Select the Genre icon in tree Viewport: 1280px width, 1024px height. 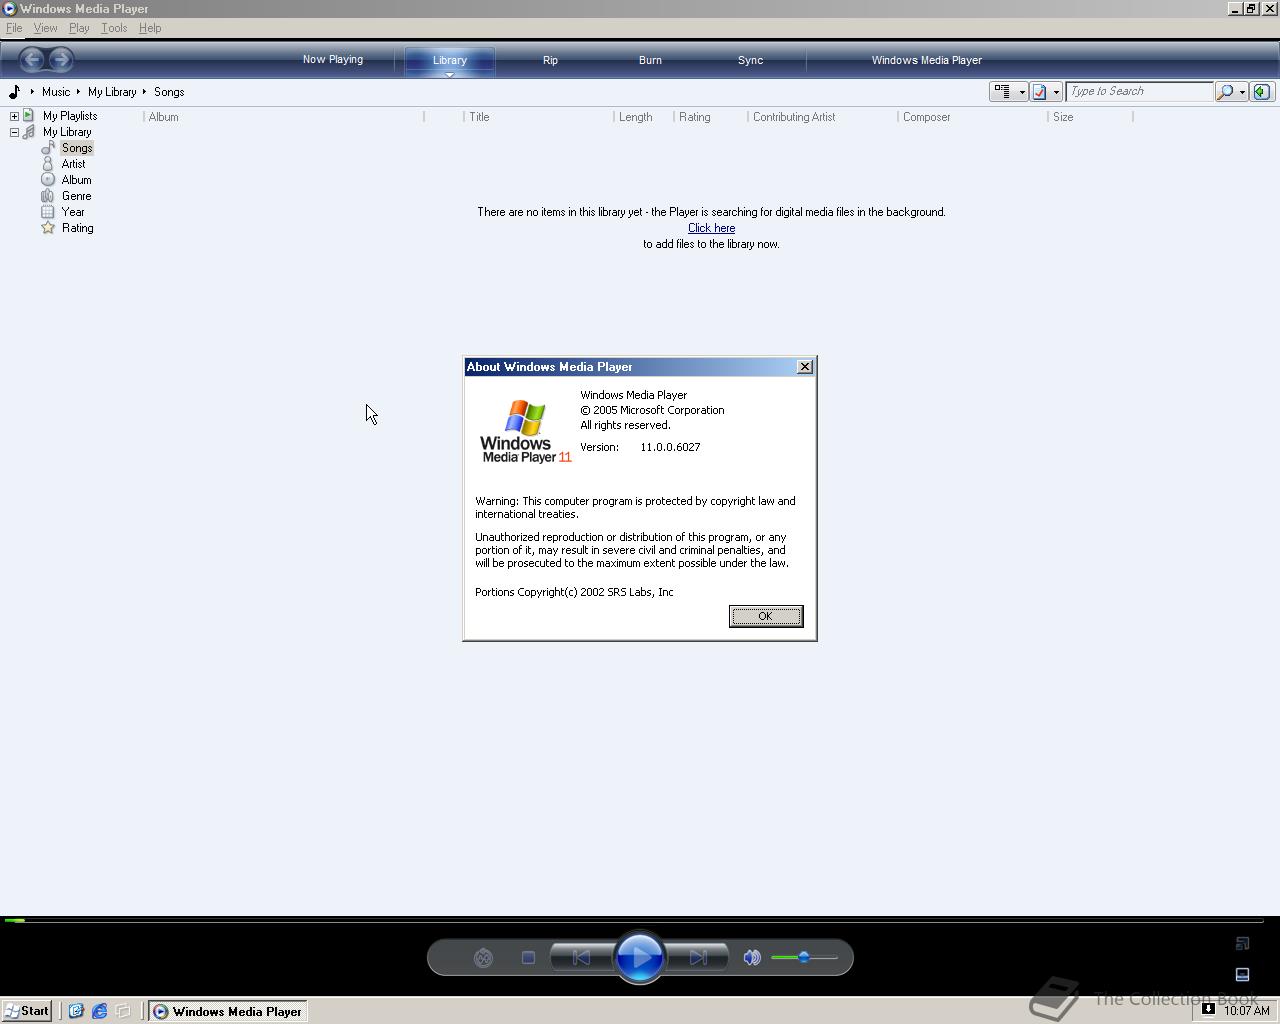pos(48,196)
